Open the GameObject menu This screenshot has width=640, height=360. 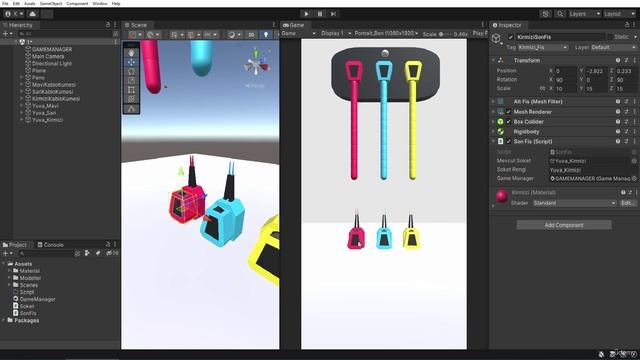click(x=51, y=3)
